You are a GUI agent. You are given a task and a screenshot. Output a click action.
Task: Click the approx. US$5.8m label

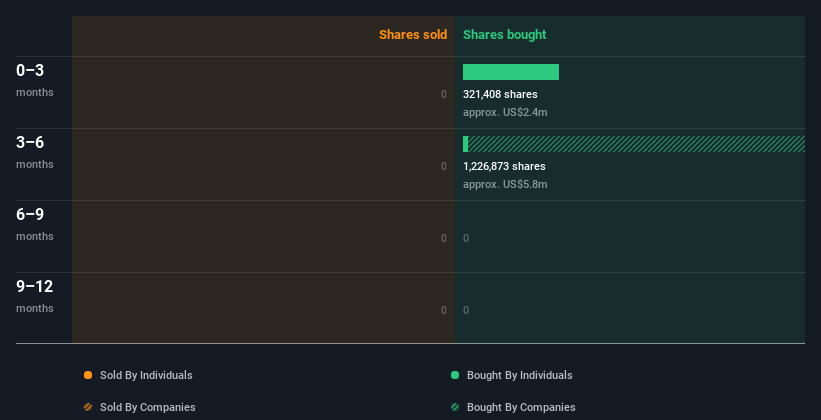[505, 184]
